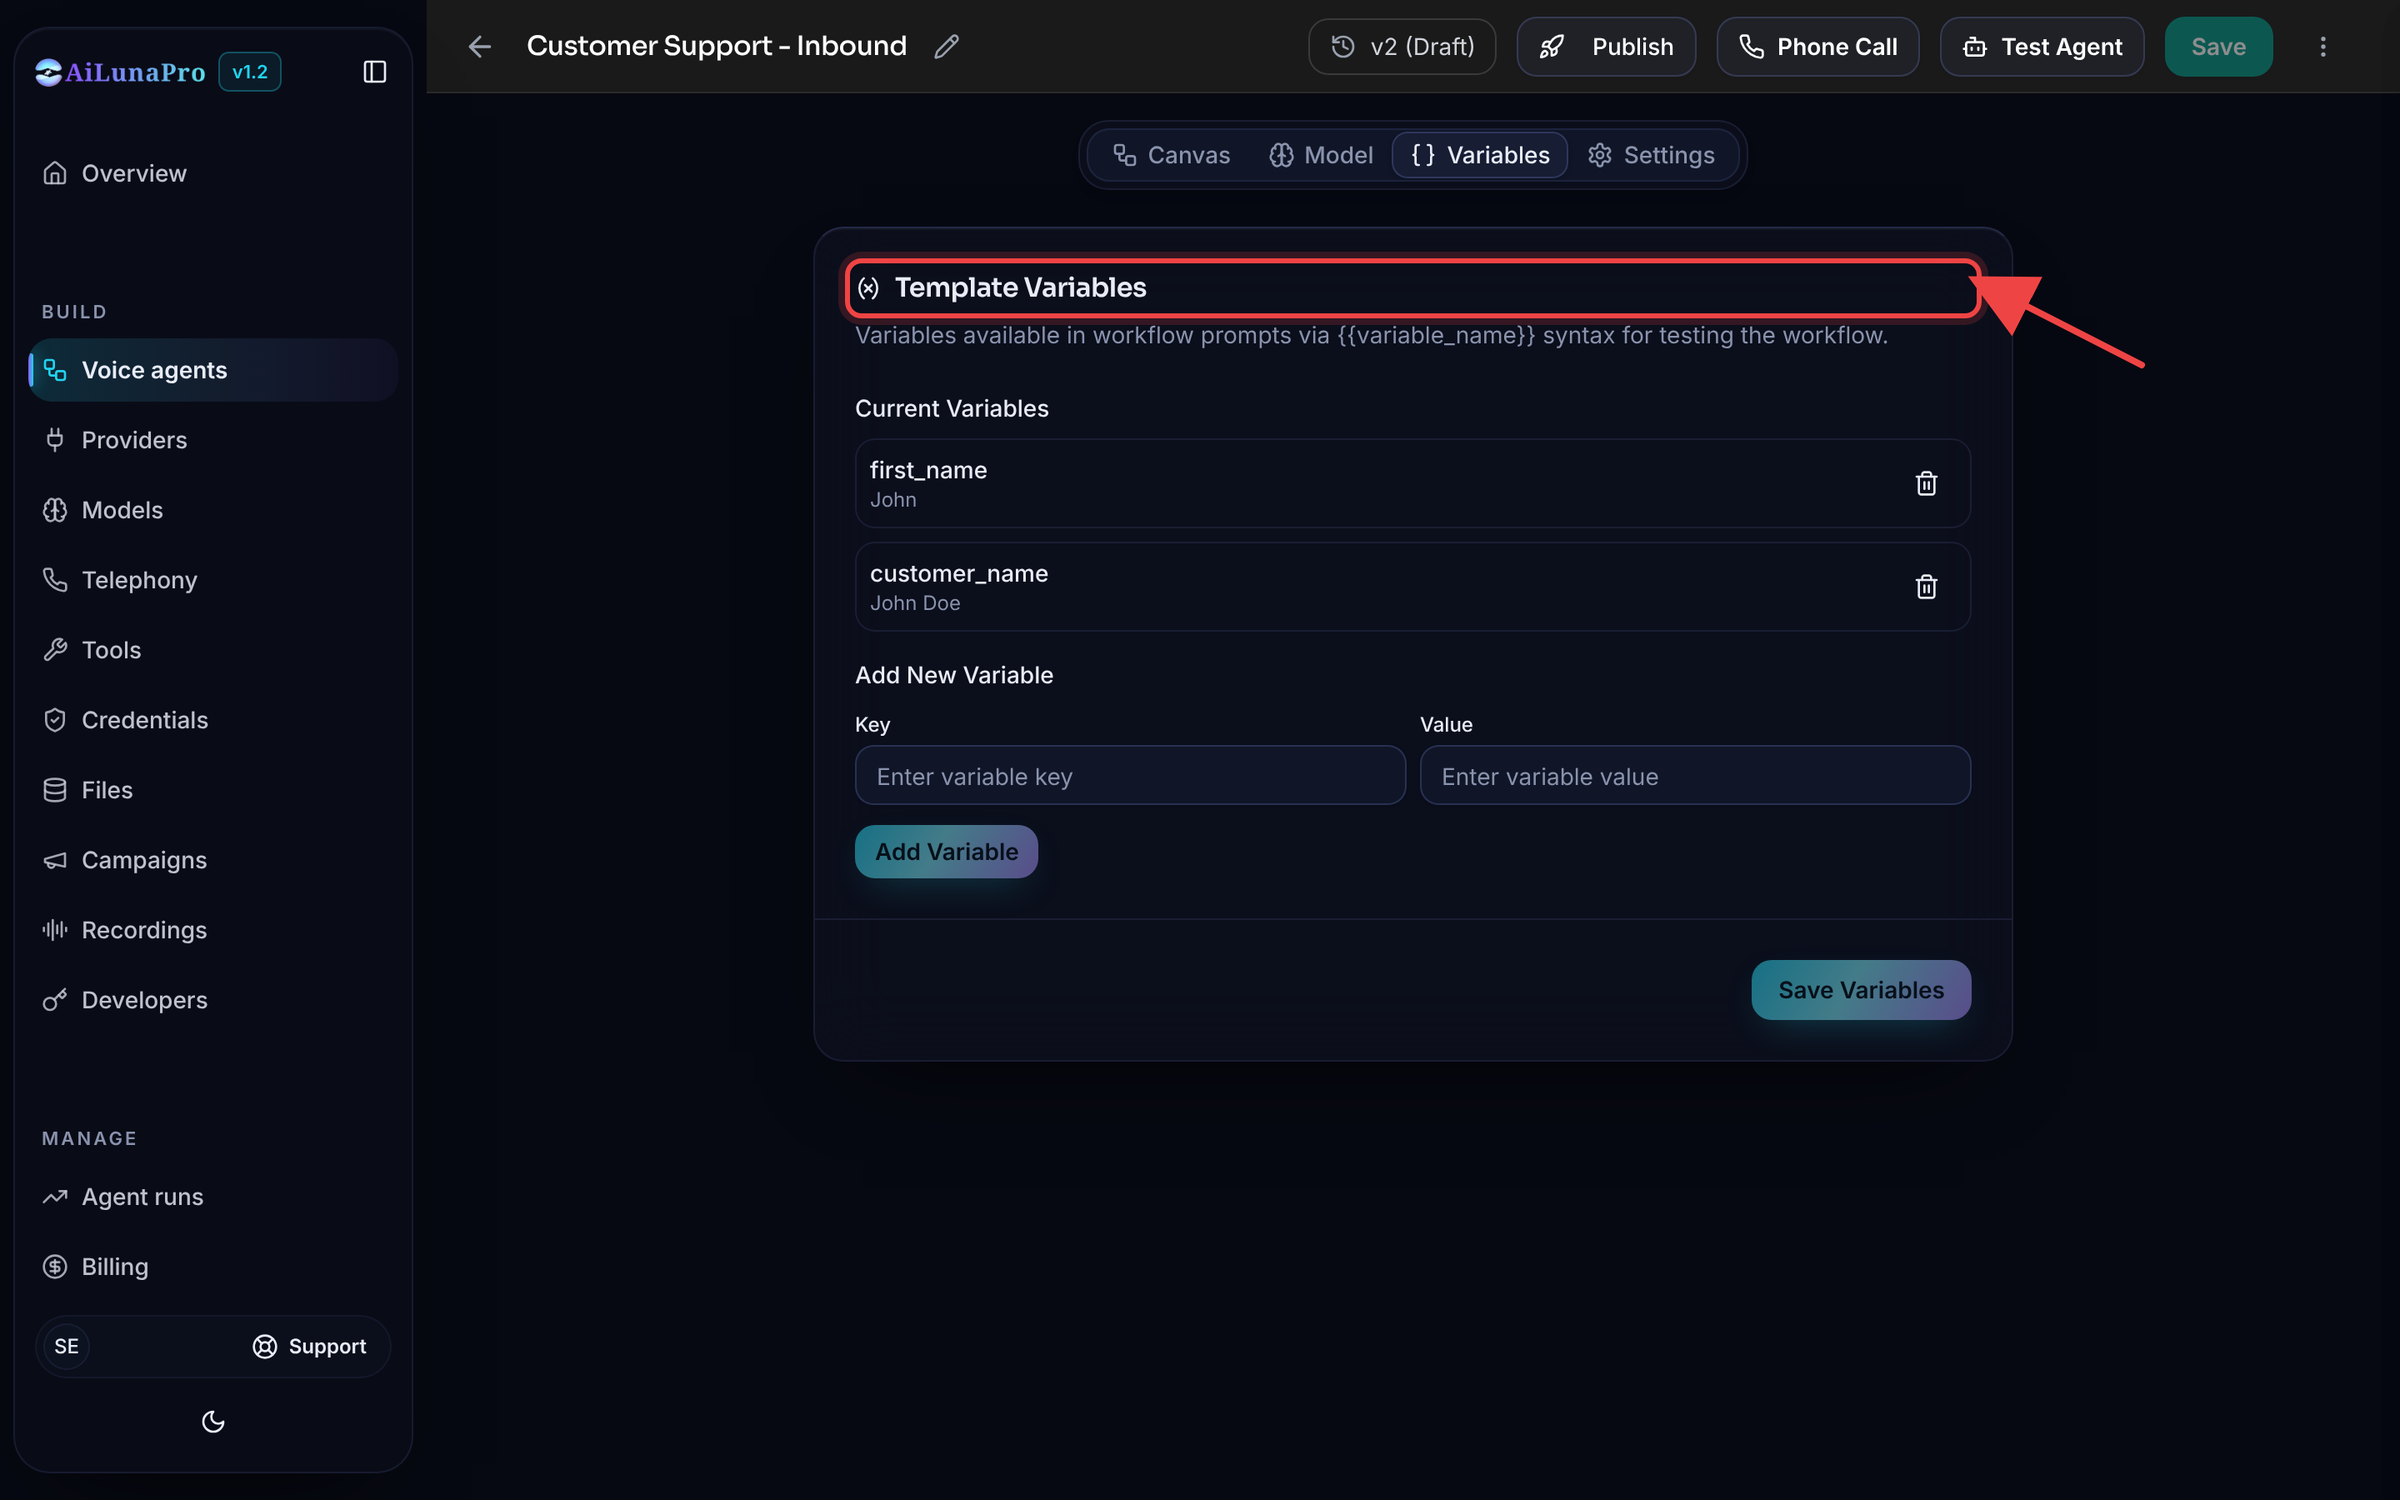The height and width of the screenshot is (1500, 2400).
Task: Focus the variable value input
Action: (x=1695, y=775)
